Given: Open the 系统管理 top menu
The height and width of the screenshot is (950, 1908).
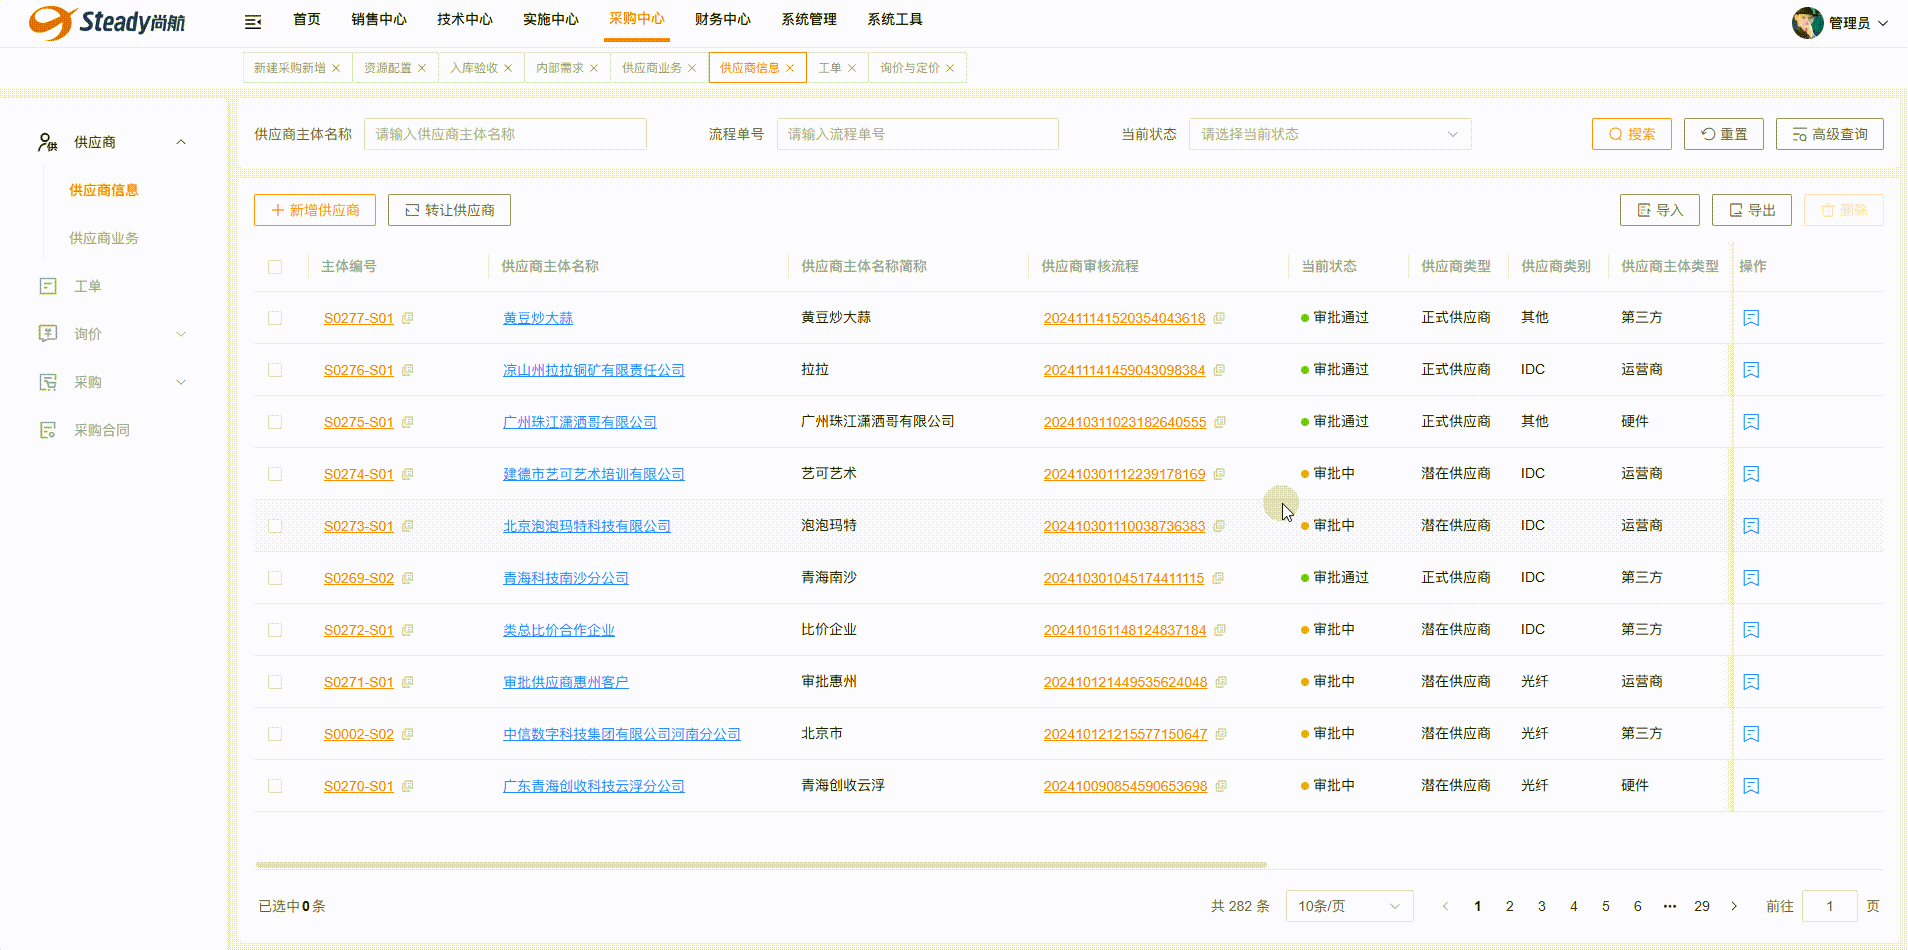Looking at the screenshot, I should tap(809, 20).
